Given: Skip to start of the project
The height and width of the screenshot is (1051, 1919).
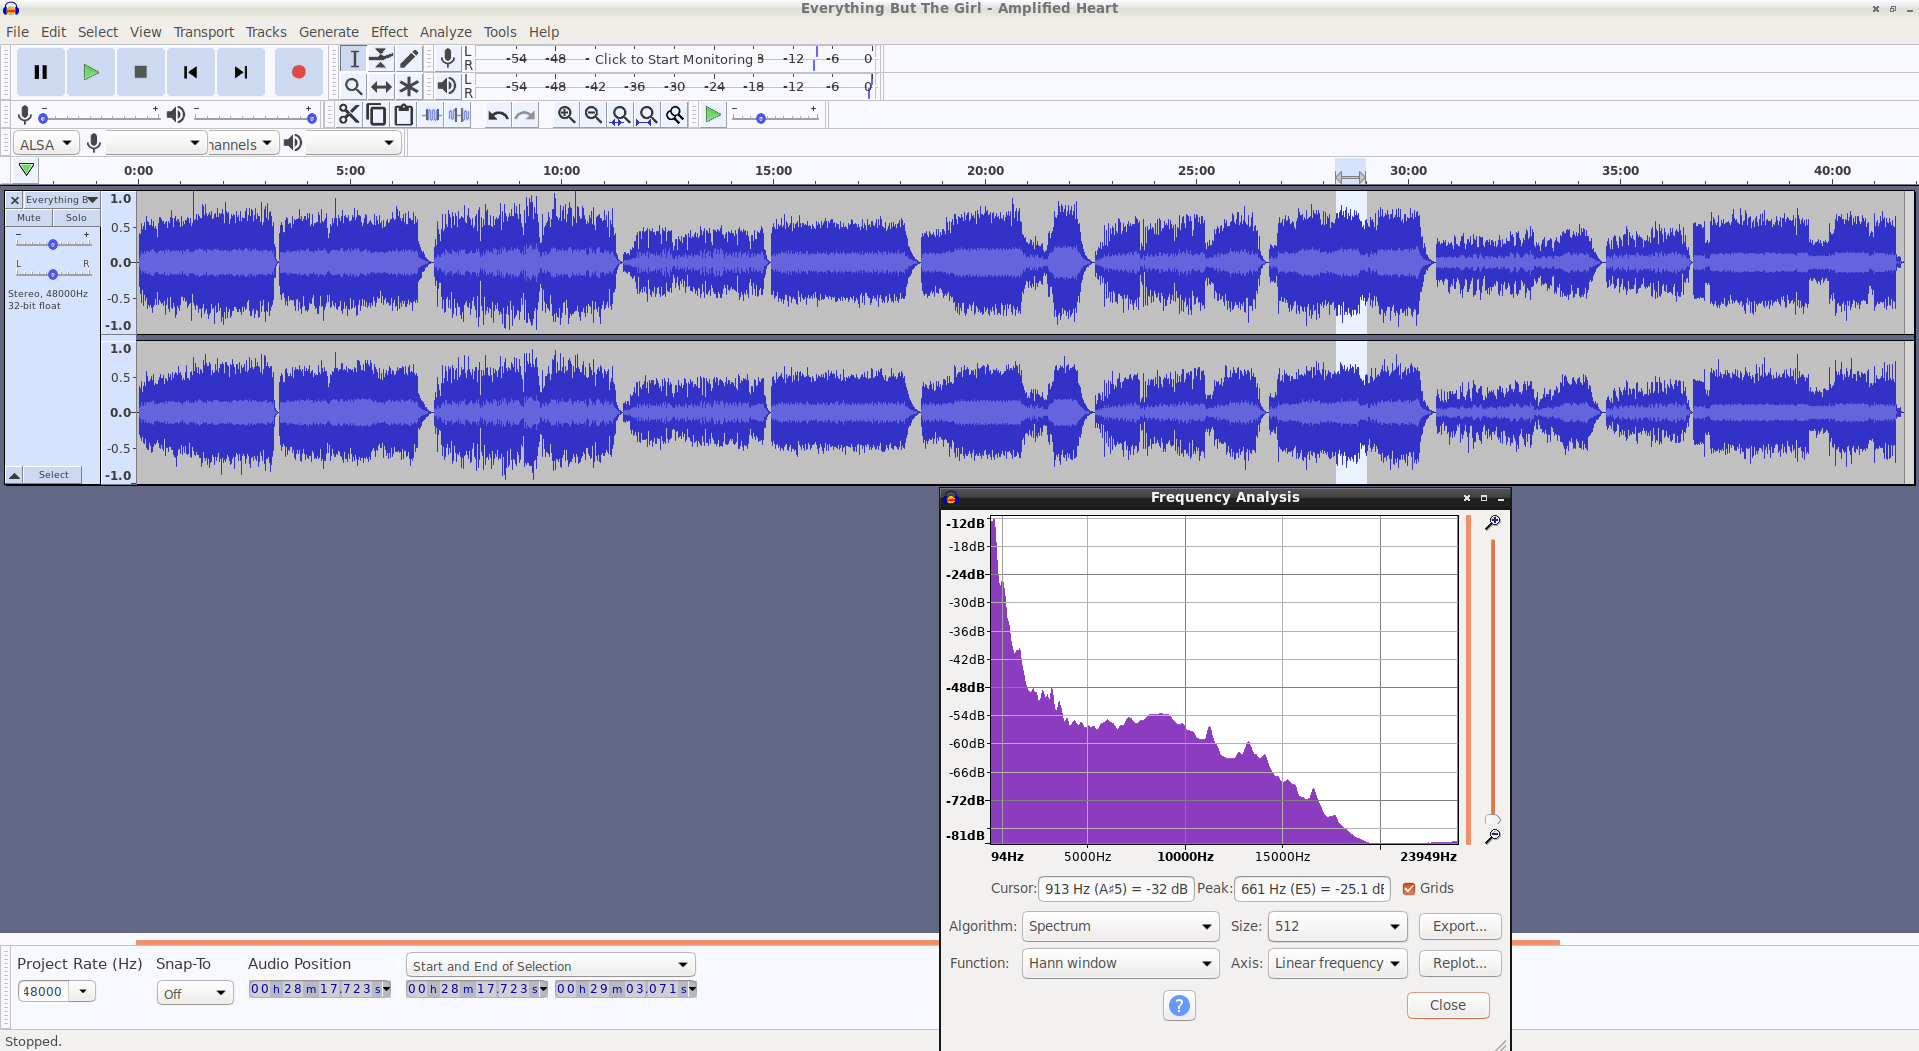Looking at the screenshot, I should click(191, 72).
